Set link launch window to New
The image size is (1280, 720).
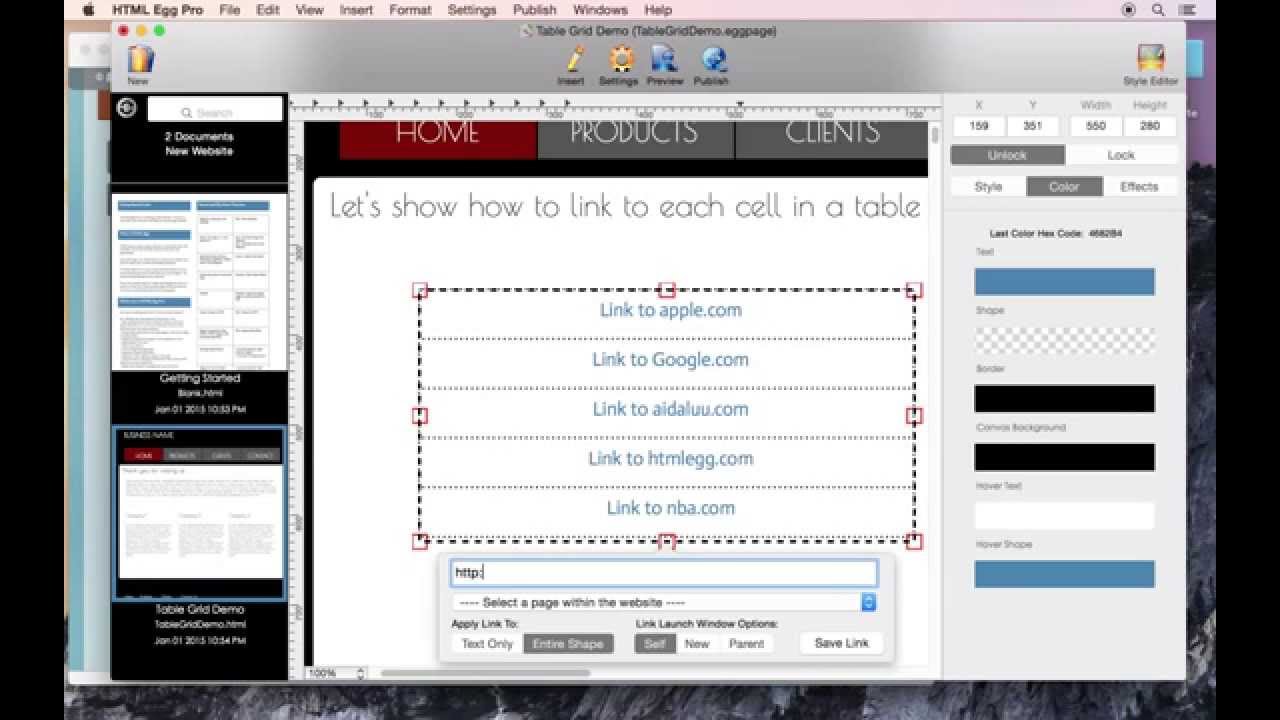[697, 644]
